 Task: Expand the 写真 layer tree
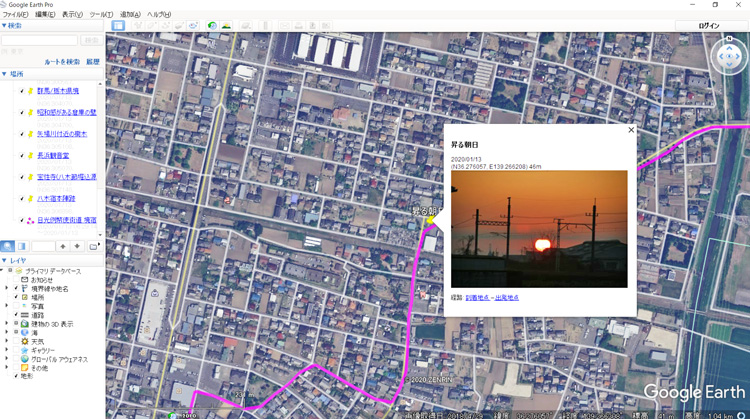point(7,306)
